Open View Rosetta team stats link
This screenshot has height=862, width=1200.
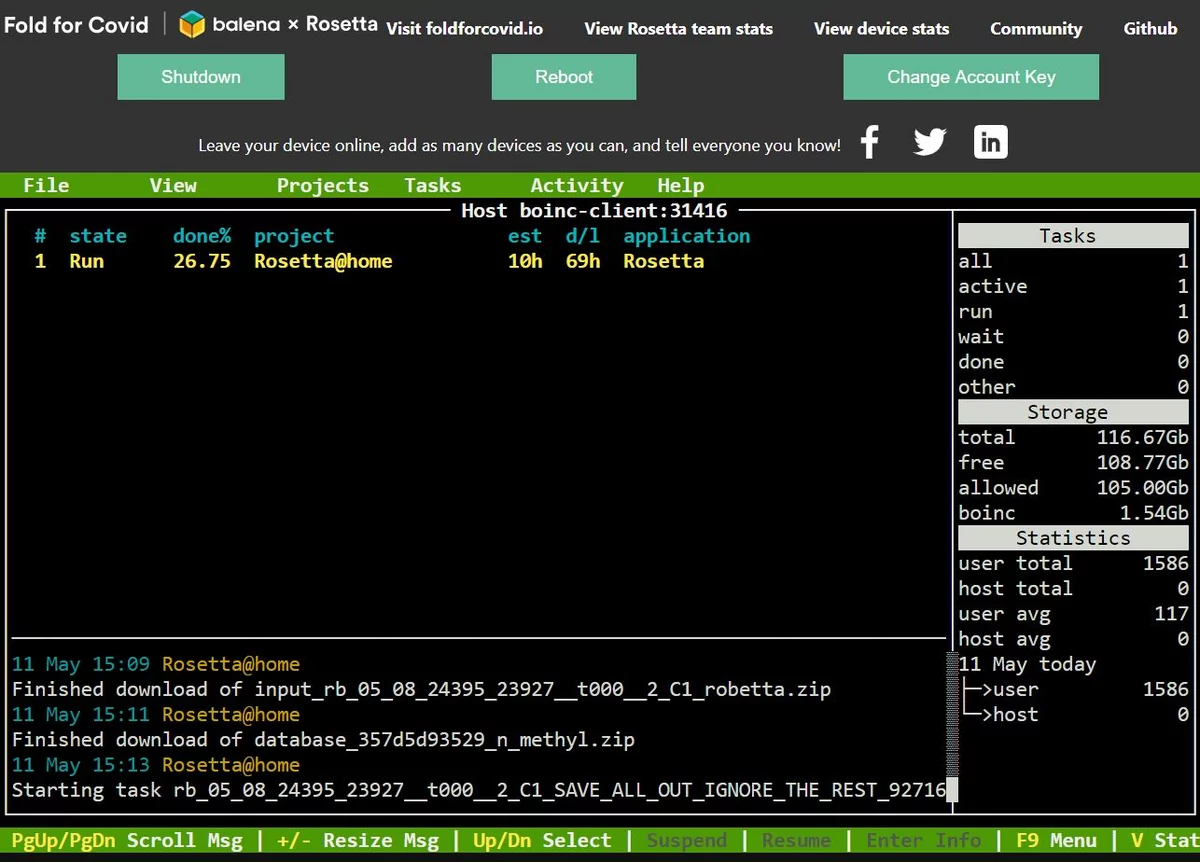[x=679, y=28]
